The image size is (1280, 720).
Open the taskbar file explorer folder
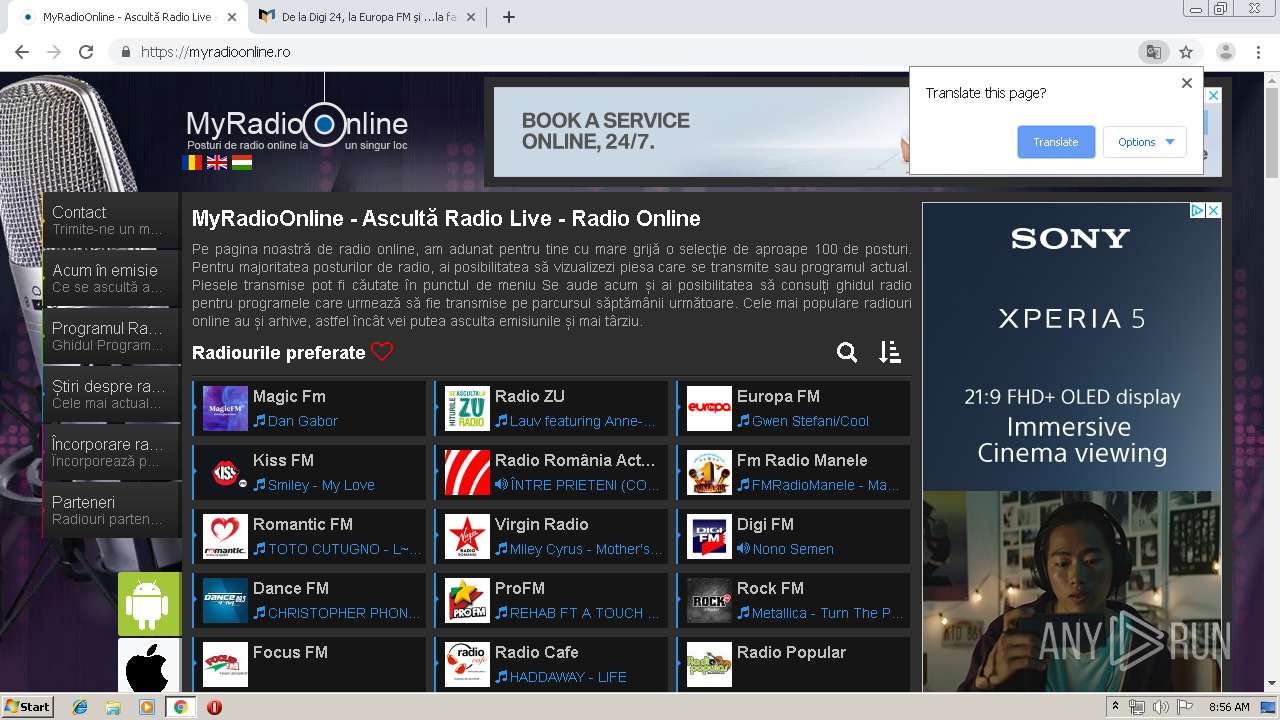point(113,707)
